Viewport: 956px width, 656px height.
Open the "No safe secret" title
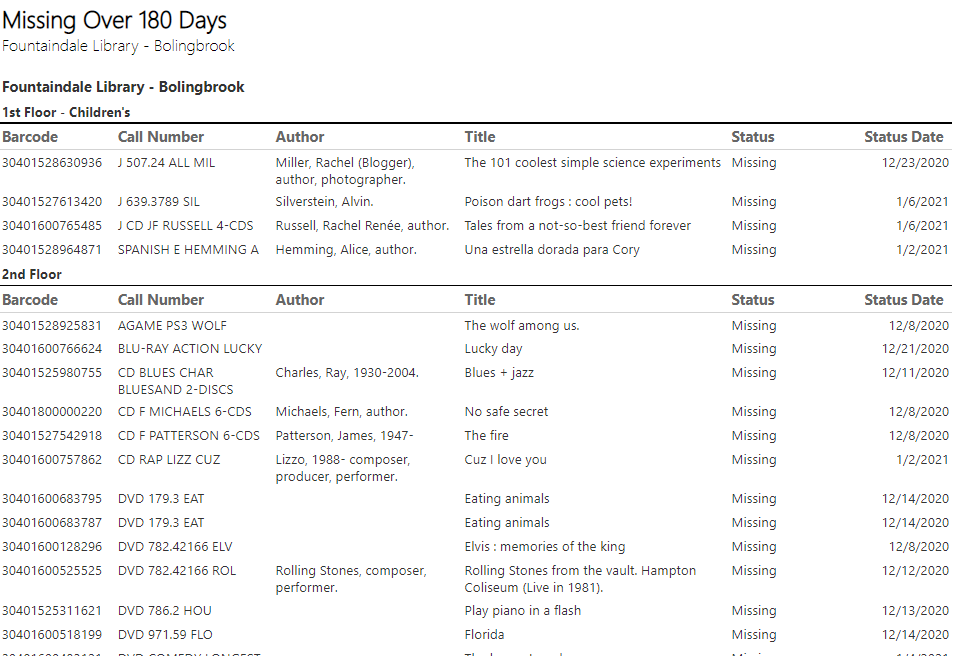[x=506, y=412]
